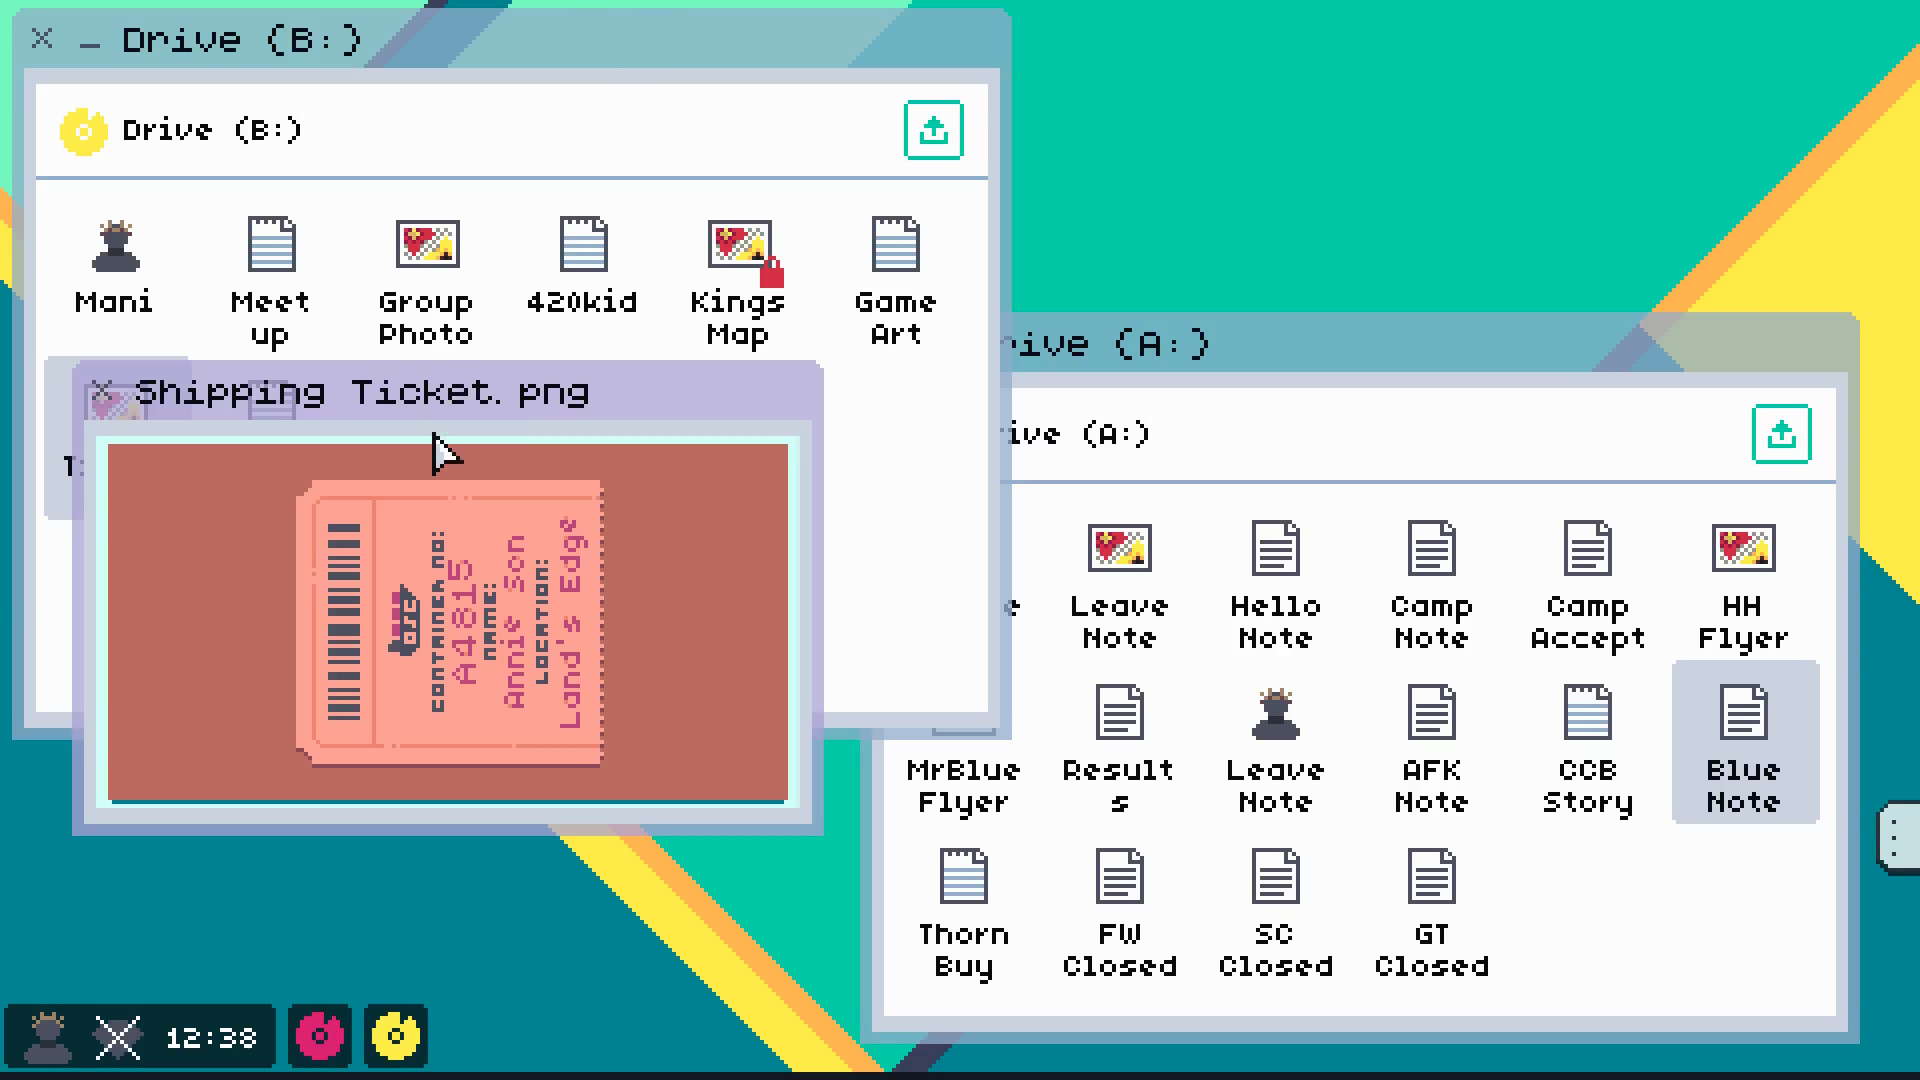Open the Thorn Buy document

pos(963,878)
